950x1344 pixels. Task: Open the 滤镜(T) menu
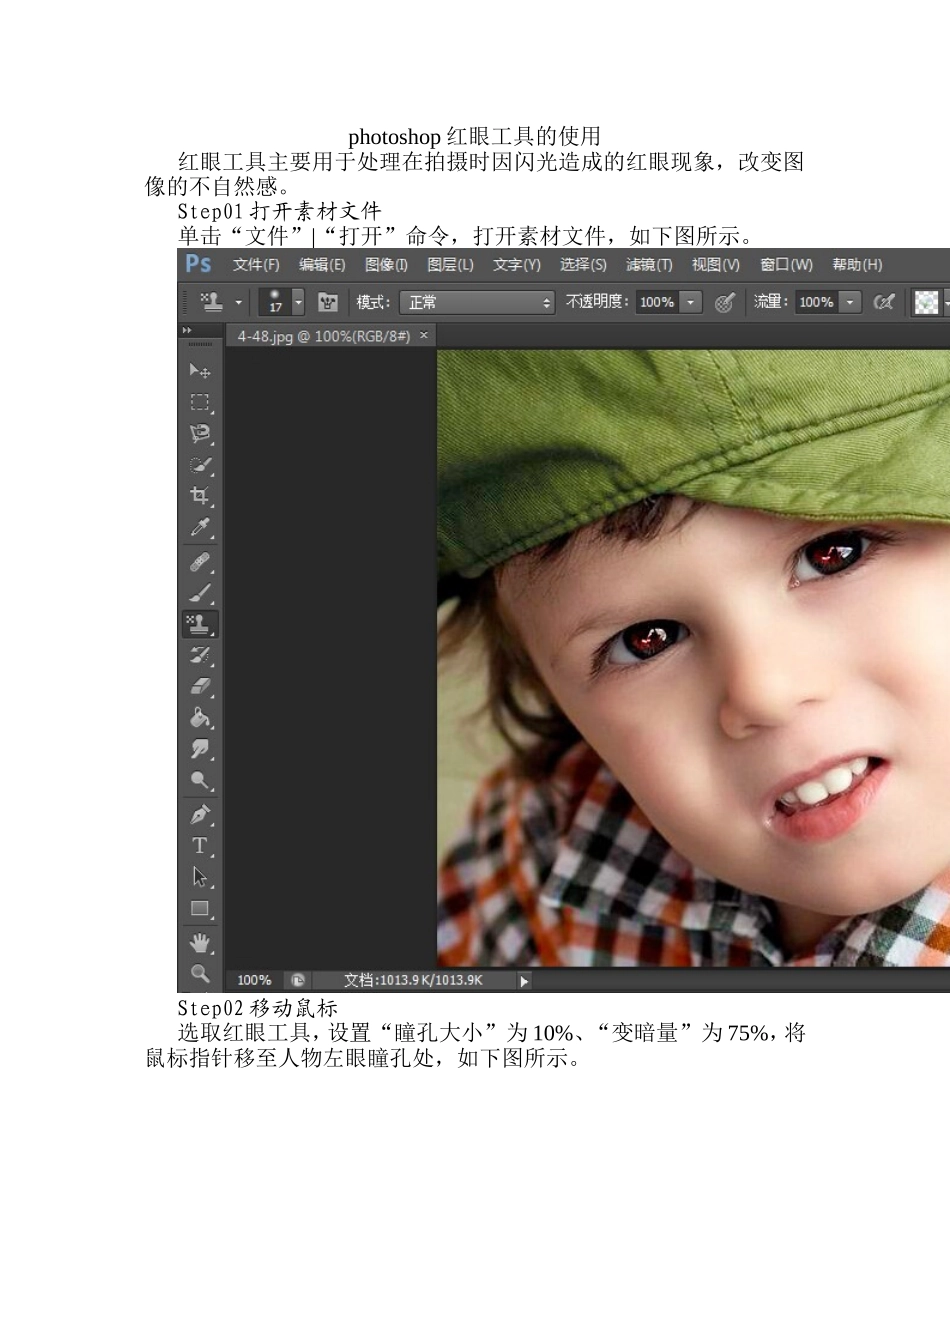[x=649, y=265]
